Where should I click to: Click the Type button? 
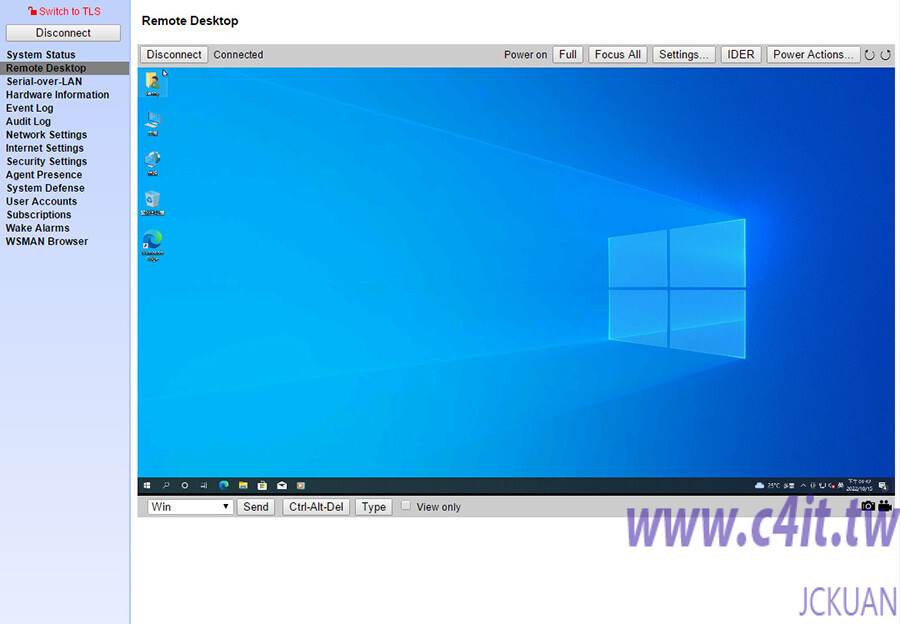pyautogui.click(x=374, y=507)
